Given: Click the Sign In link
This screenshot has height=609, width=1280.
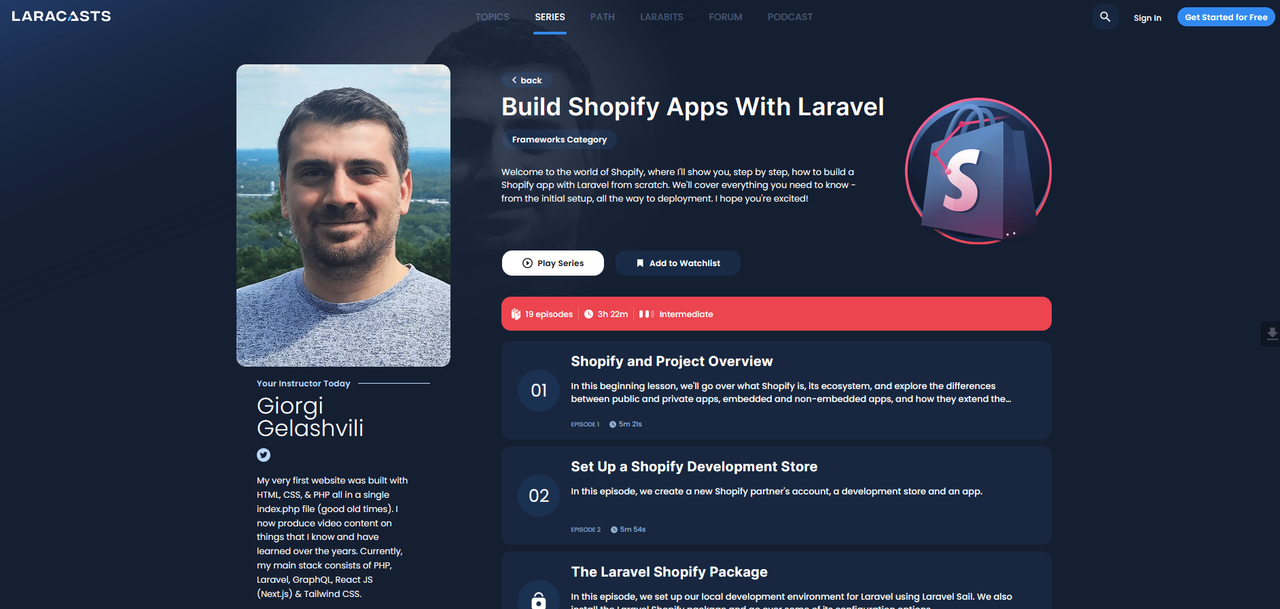Looking at the screenshot, I should coord(1147,18).
